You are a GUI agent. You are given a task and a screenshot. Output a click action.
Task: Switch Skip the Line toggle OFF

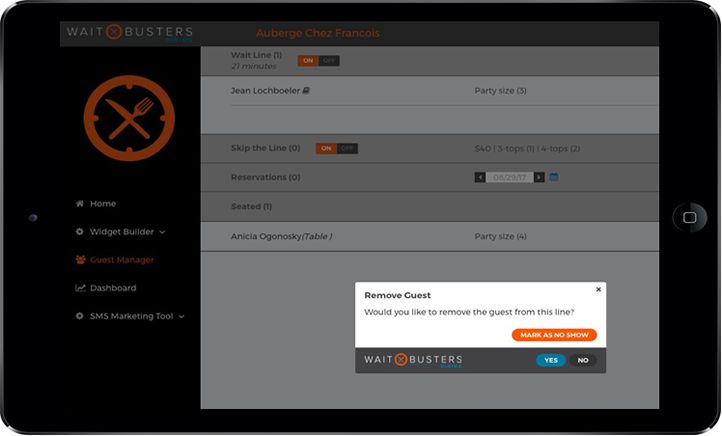point(347,148)
